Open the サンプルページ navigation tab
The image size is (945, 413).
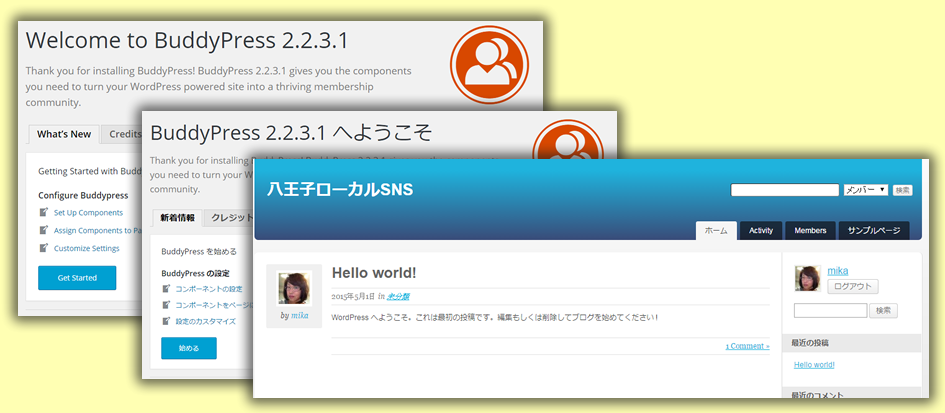(x=874, y=230)
